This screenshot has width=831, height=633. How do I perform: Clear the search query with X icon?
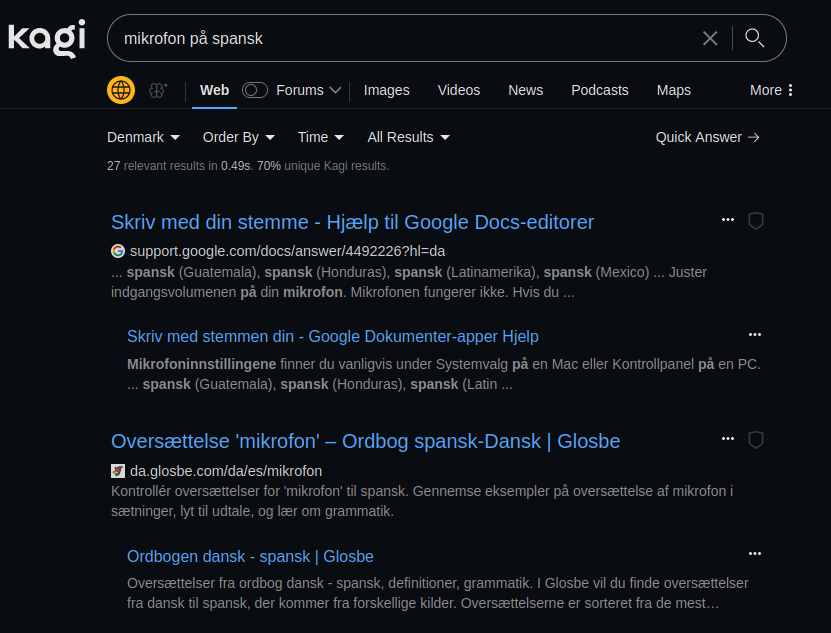click(710, 38)
